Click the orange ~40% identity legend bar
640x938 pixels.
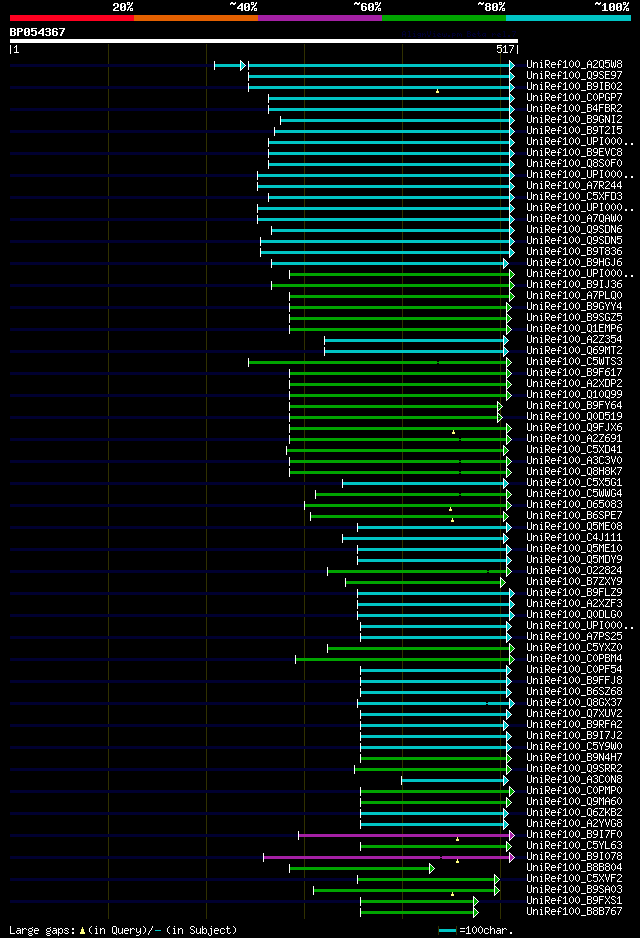196,18
